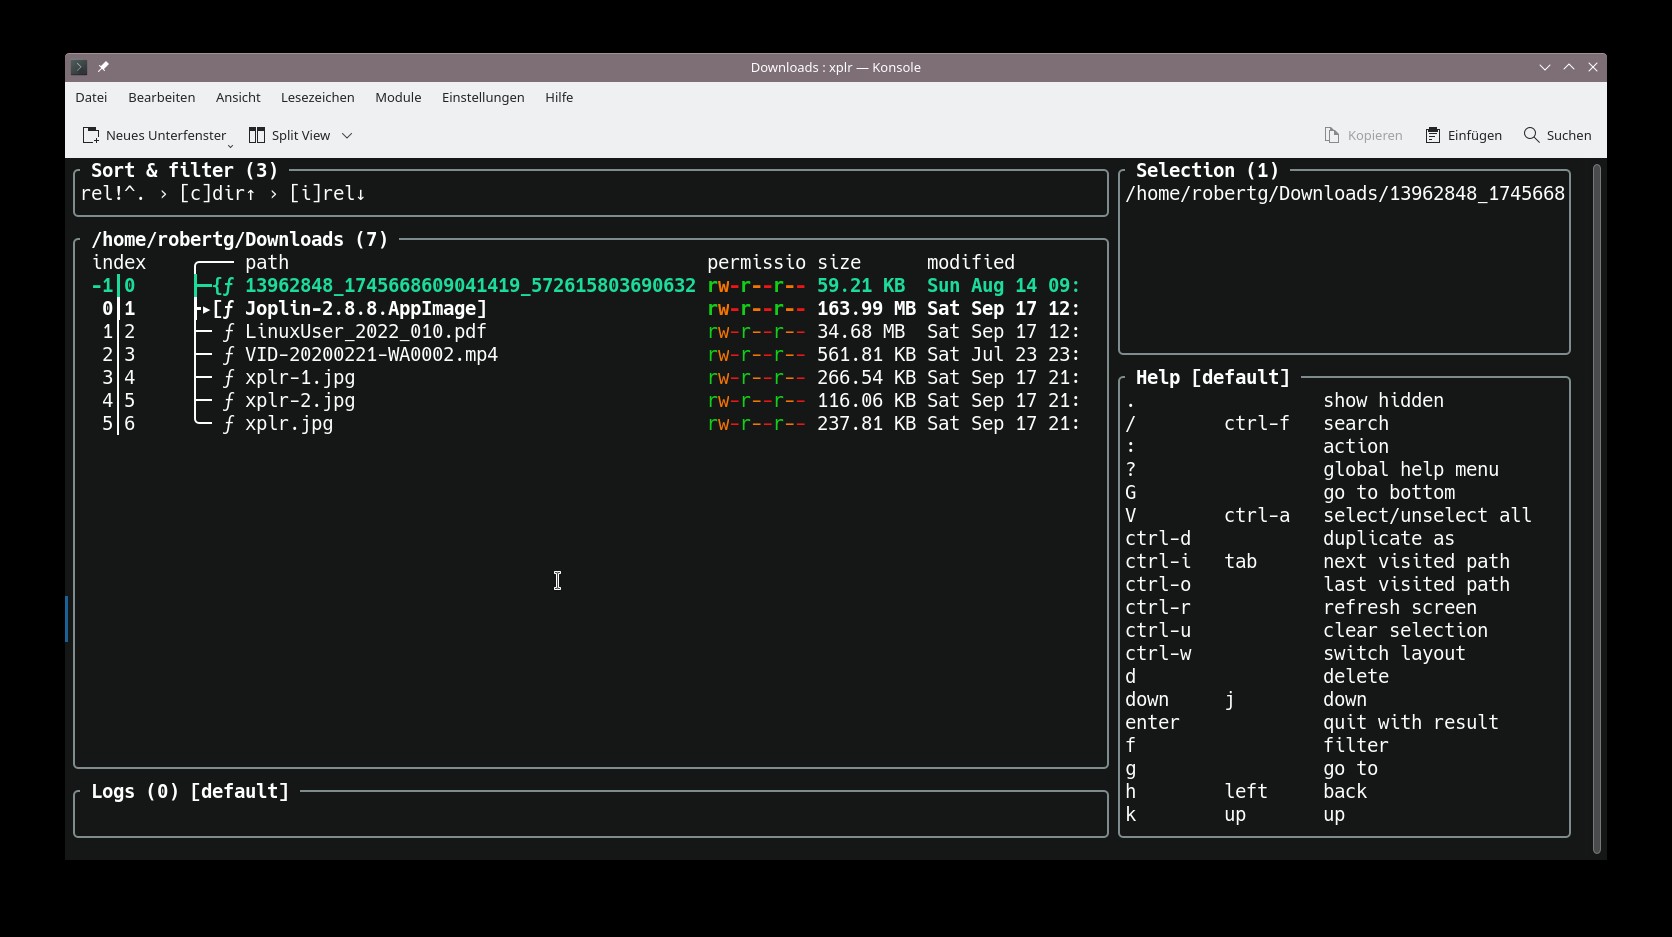Select the xplr-2.jpg file
This screenshot has height=937, width=1672.
tap(300, 400)
